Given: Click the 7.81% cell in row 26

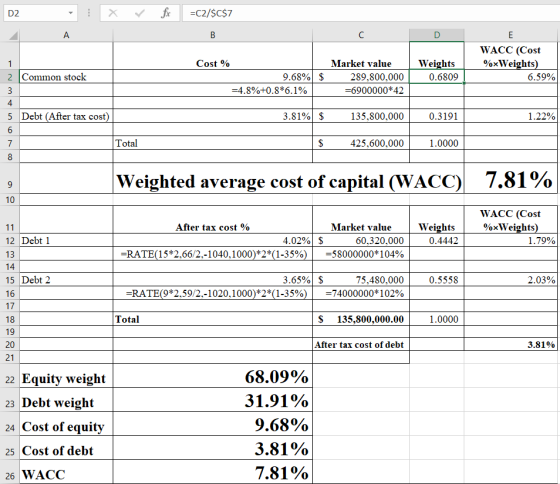Looking at the screenshot, I should (x=212, y=472).
